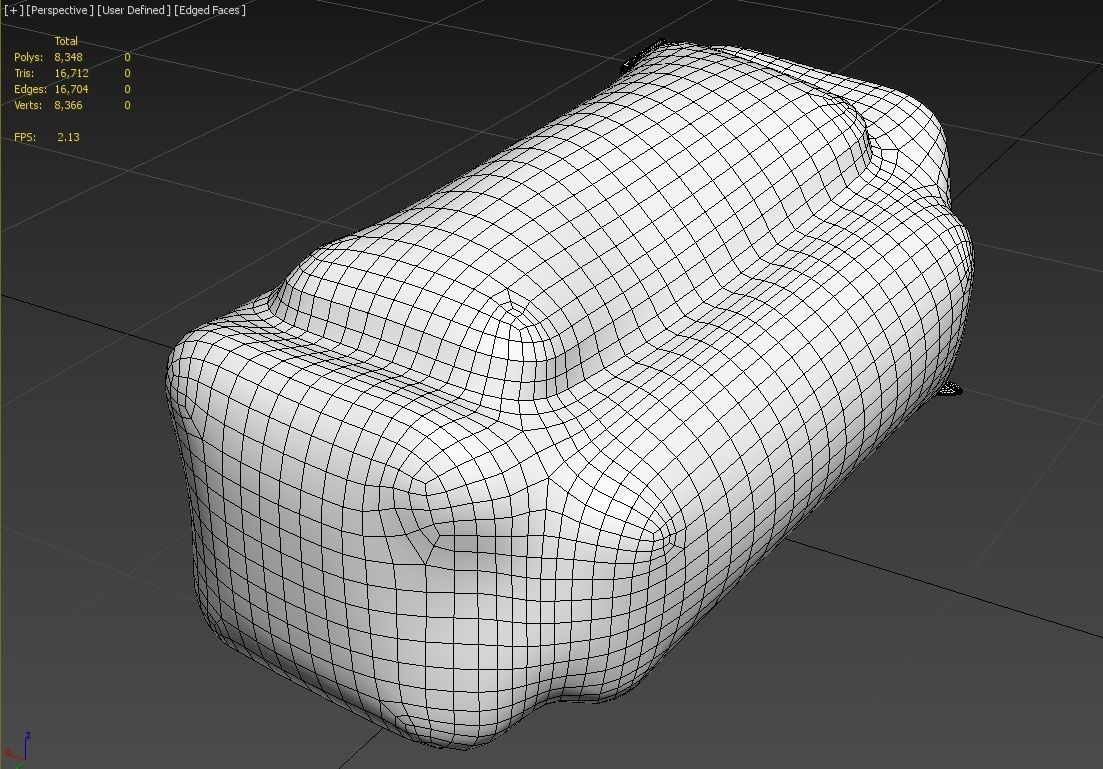Click the FPS value 2.13
Viewport: 1103px width, 769px height.
coord(68,137)
